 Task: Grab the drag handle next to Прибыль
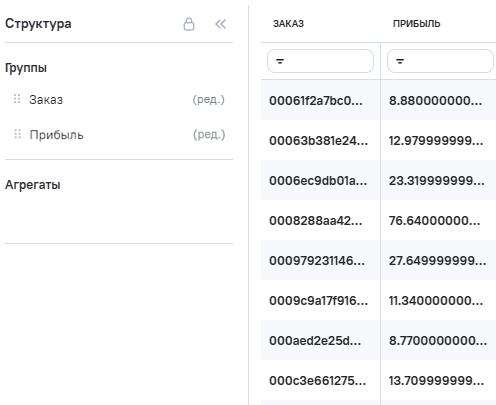pos(17,134)
